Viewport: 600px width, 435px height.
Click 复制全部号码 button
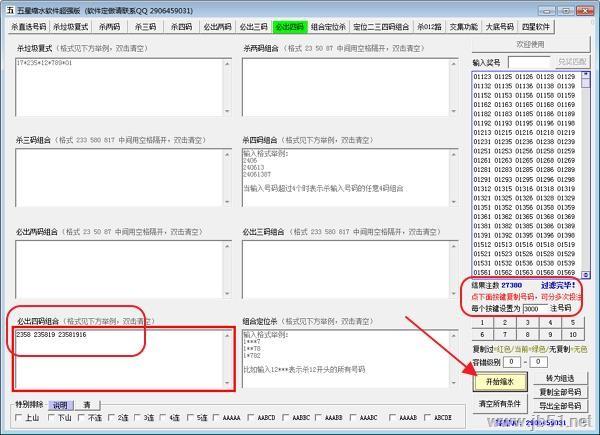click(x=561, y=391)
